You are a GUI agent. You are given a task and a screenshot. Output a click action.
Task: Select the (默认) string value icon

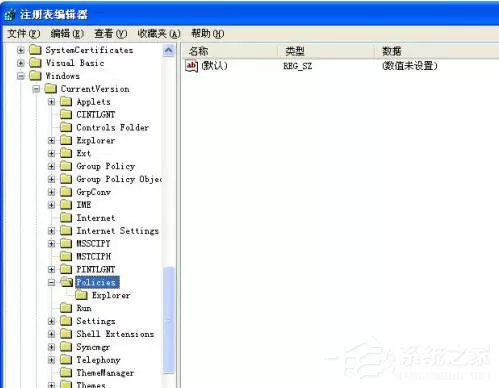point(192,66)
